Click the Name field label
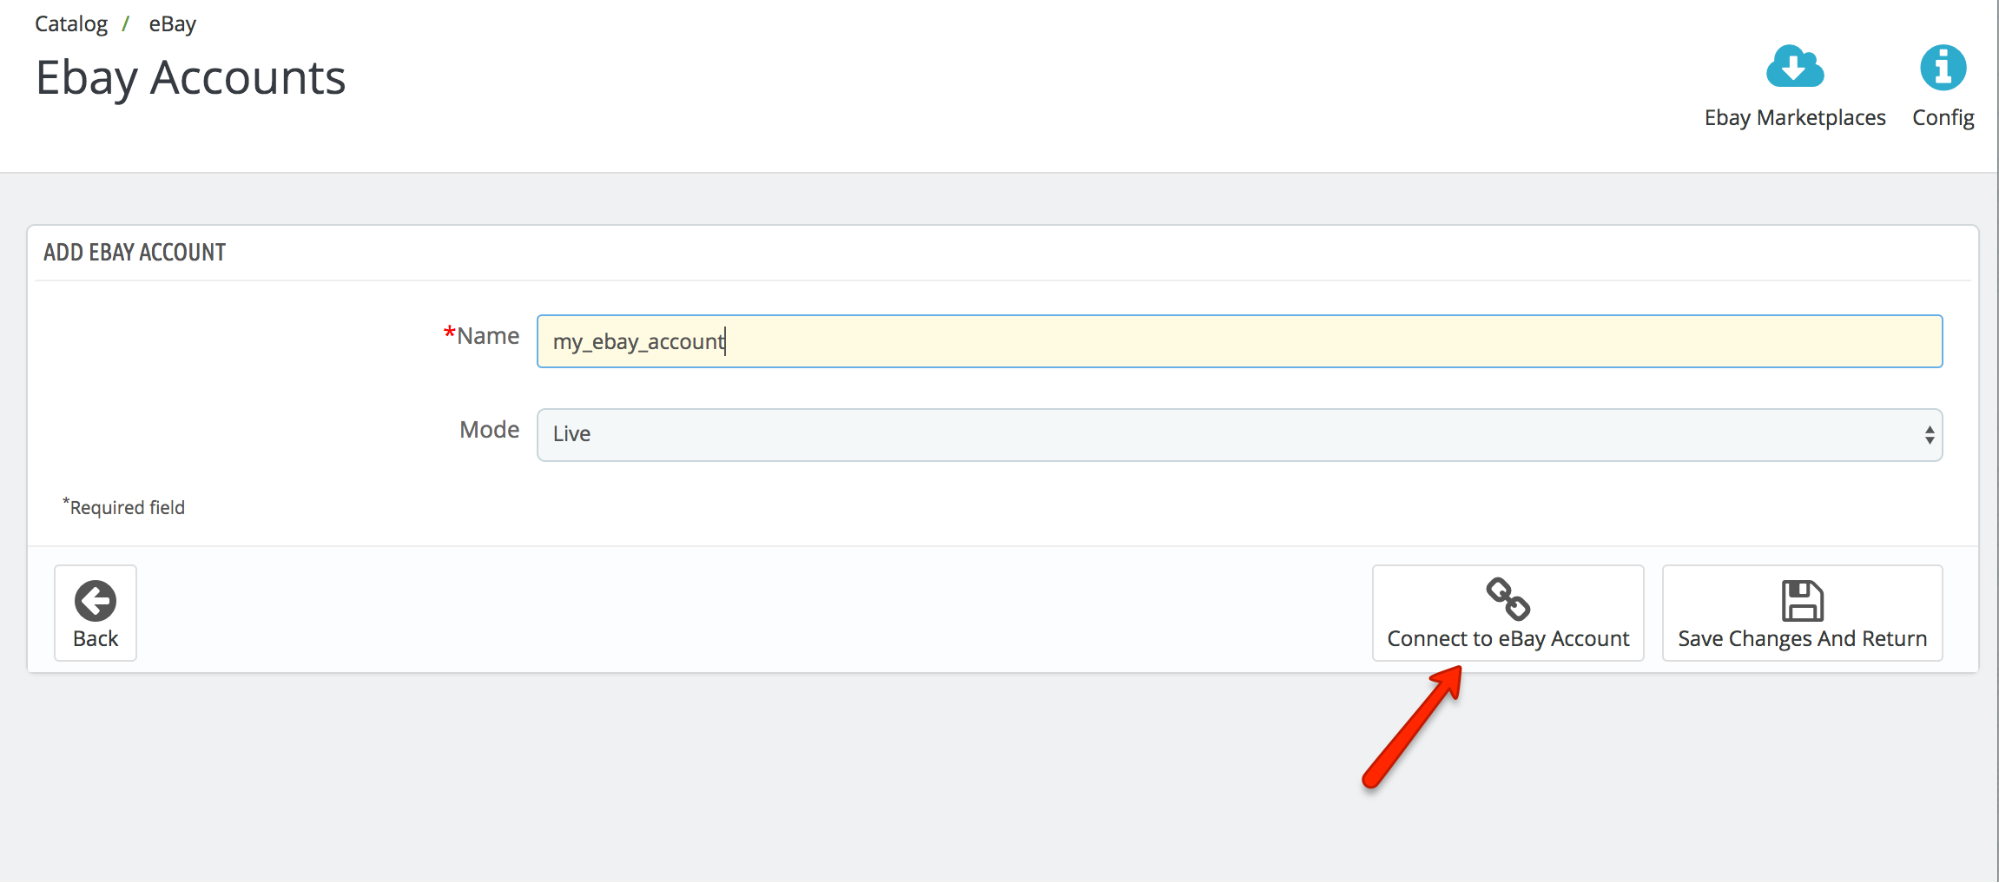 [482, 336]
